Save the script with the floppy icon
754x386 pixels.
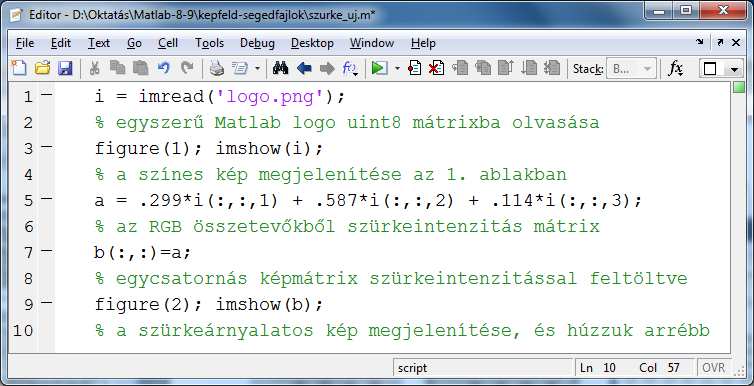click(x=65, y=69)
